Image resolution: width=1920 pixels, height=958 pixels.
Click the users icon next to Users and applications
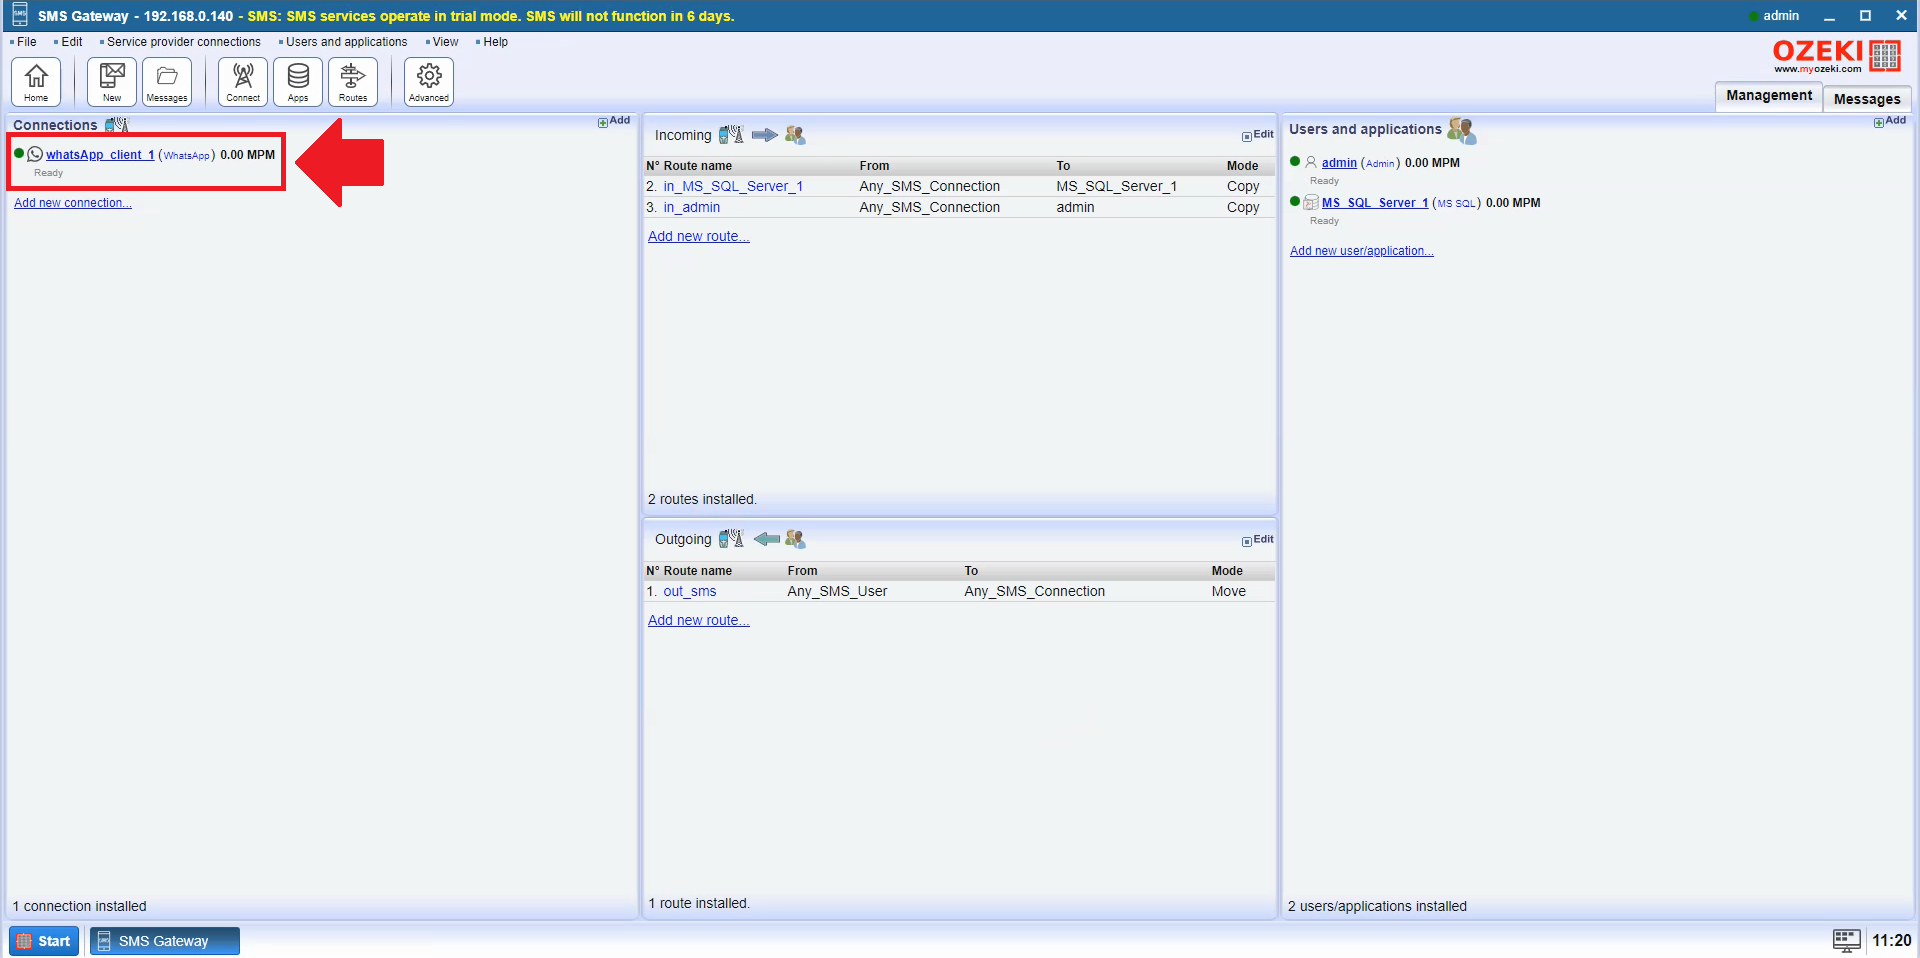(x=1461, y=130)
